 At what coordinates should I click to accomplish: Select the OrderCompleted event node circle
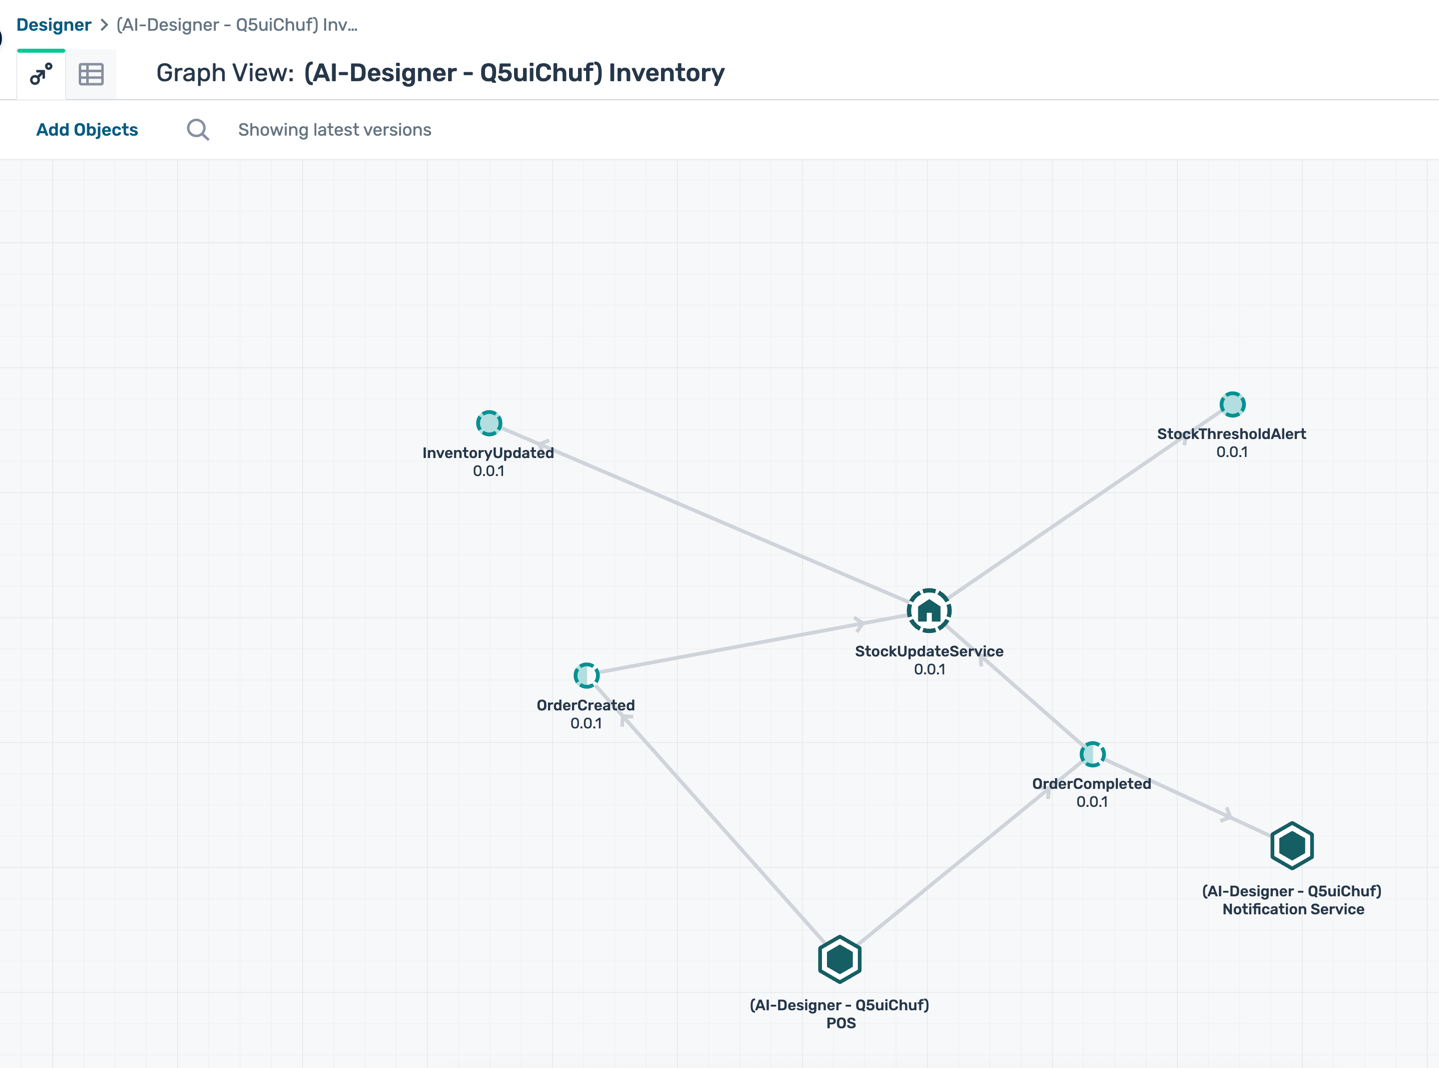tap(1092, 754)
